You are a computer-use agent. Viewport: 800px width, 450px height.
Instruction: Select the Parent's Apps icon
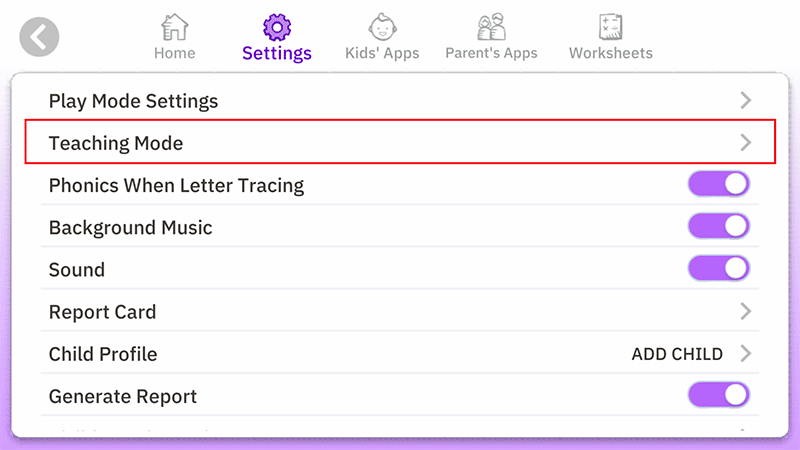[490, 27]
